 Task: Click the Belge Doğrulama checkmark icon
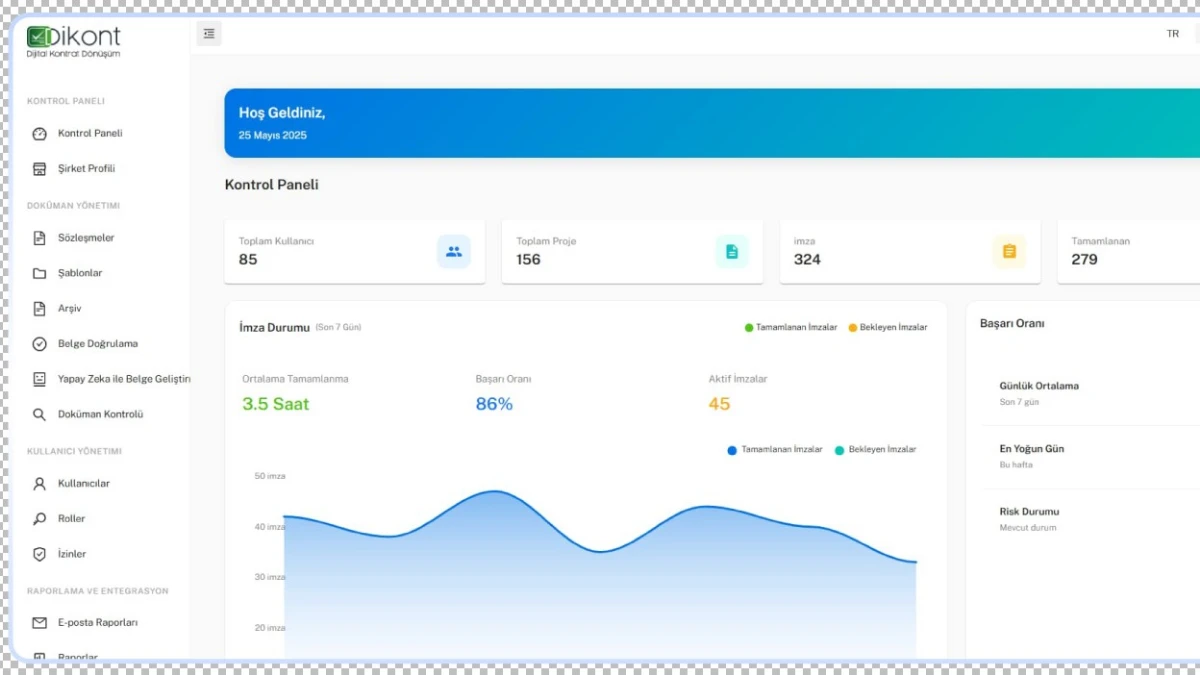click(x=40, y=344)
